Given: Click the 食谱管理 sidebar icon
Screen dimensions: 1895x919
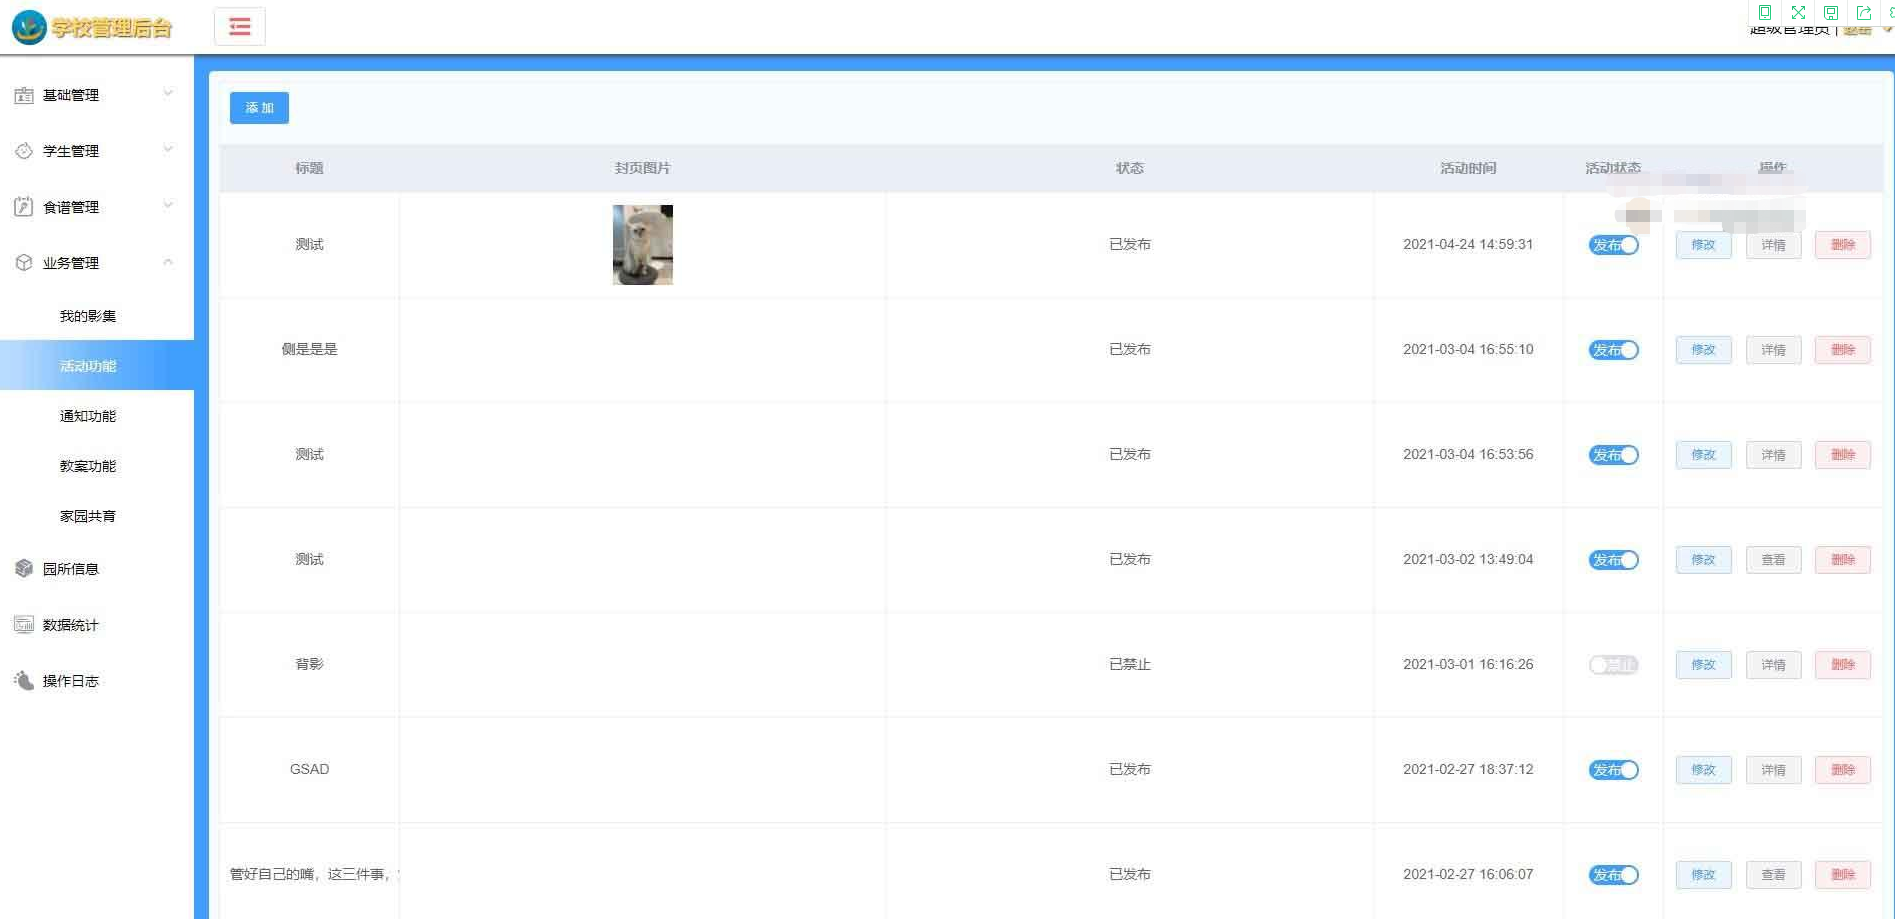Looking at the screenshot, I should (24, 207).
